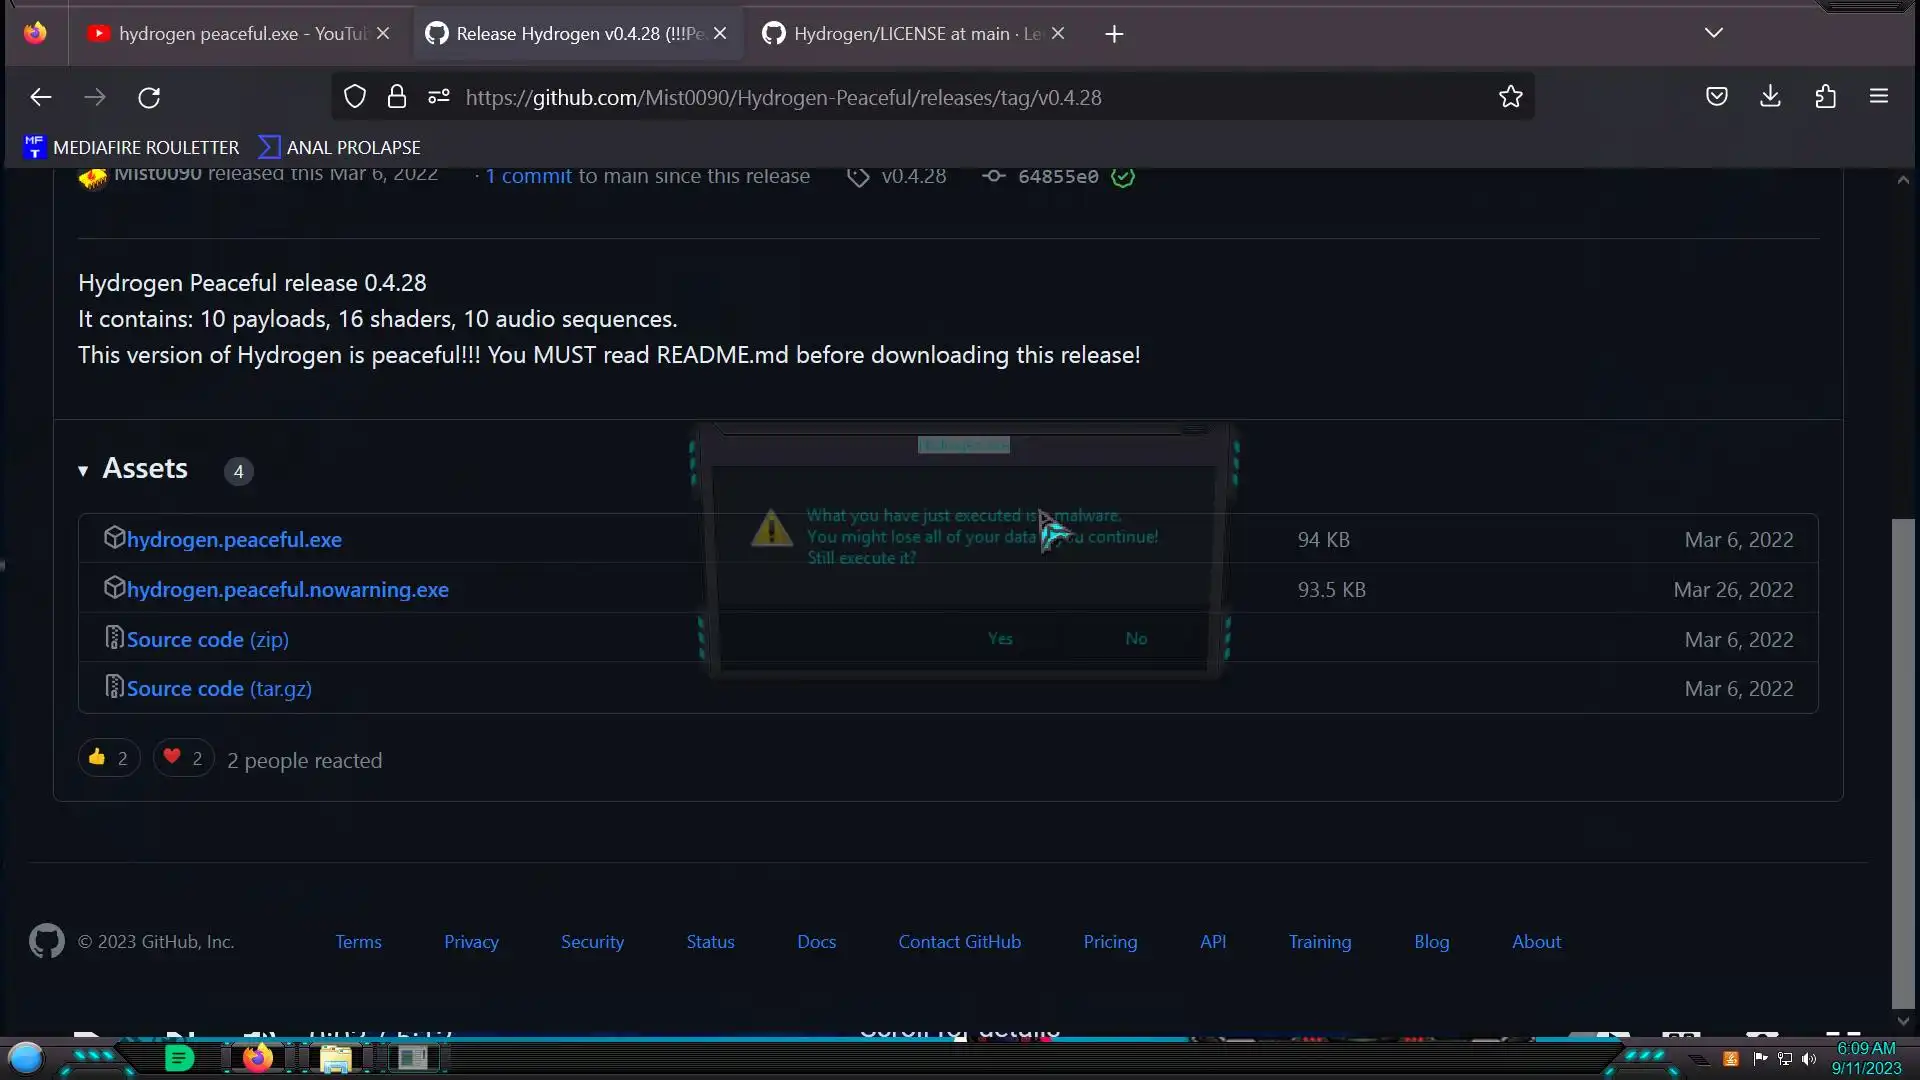Click the Save to Pocket icon
The width and height of the screenshot is (1920, 1080).
click(1716, 97)
